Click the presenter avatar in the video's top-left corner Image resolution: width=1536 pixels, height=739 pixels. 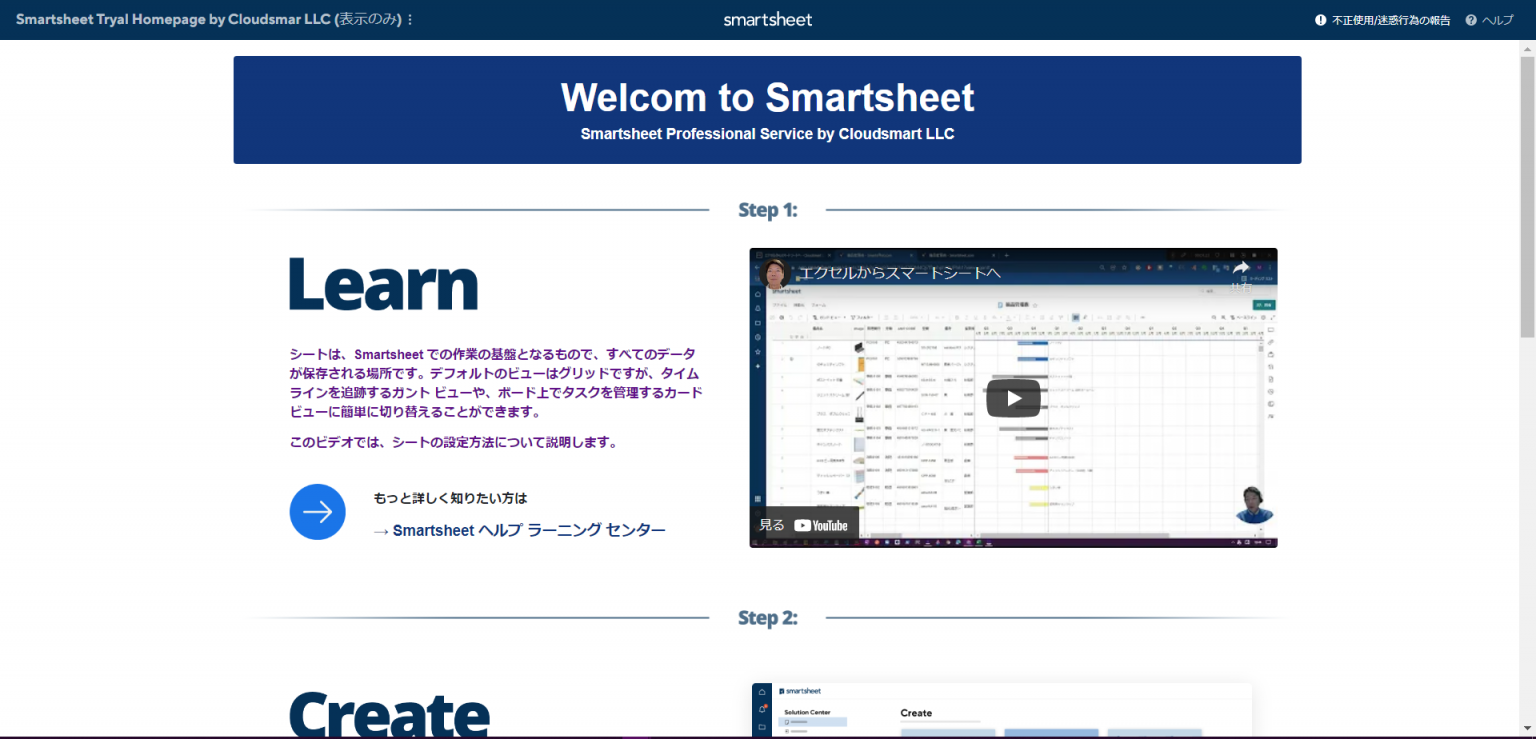click(776, 275)
